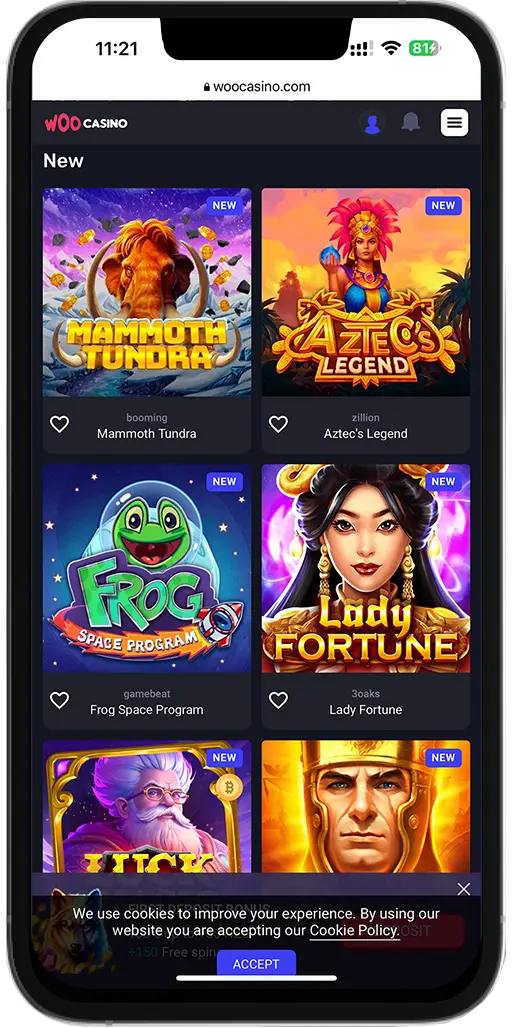
Task: Open the wizard Luck game thumbnail
Action: point(147,806)
